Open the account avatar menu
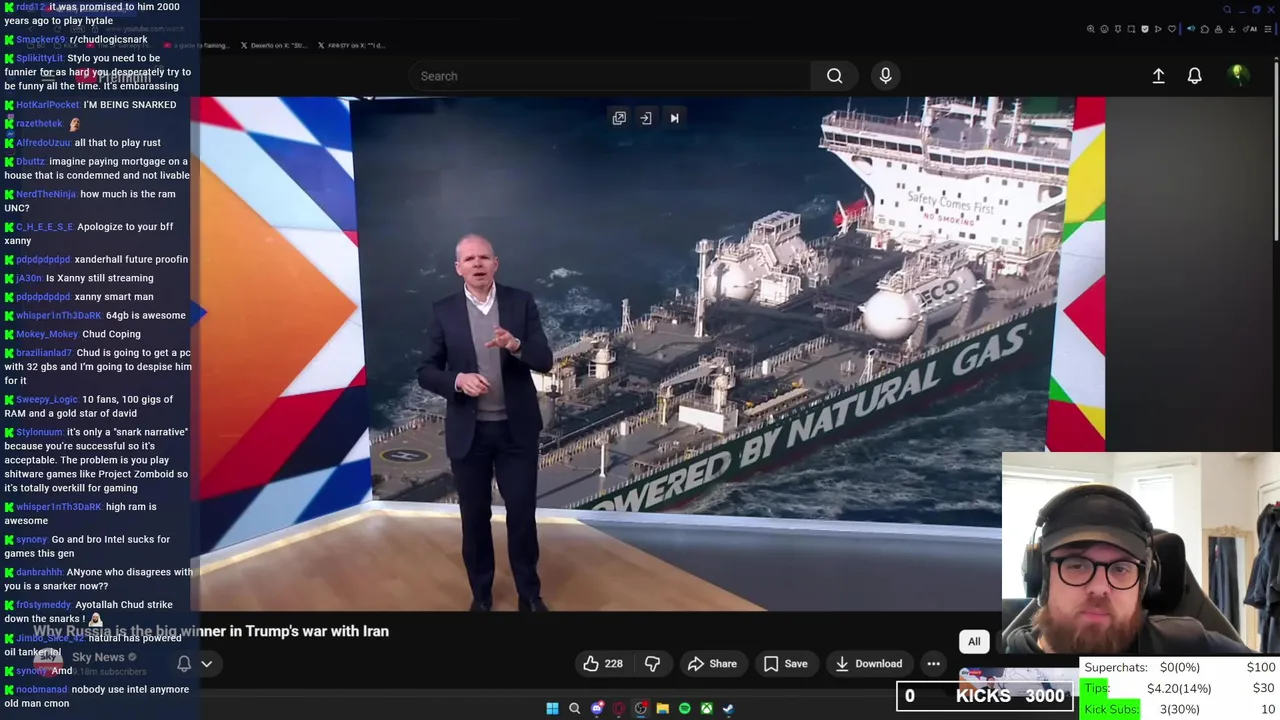Viewport: 1280px width, 720px height. pos(1237,75)
